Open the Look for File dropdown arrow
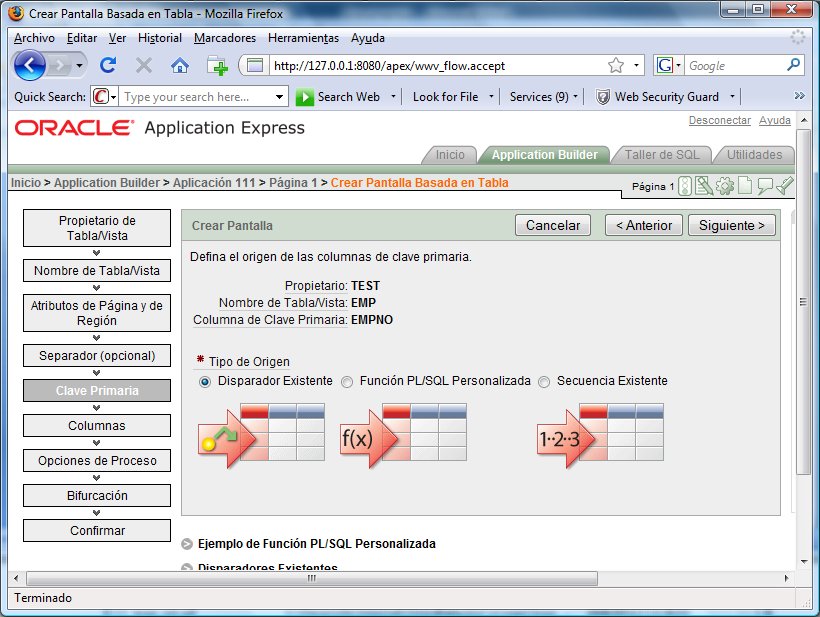 pyautogui.click(x=491, y=97)
